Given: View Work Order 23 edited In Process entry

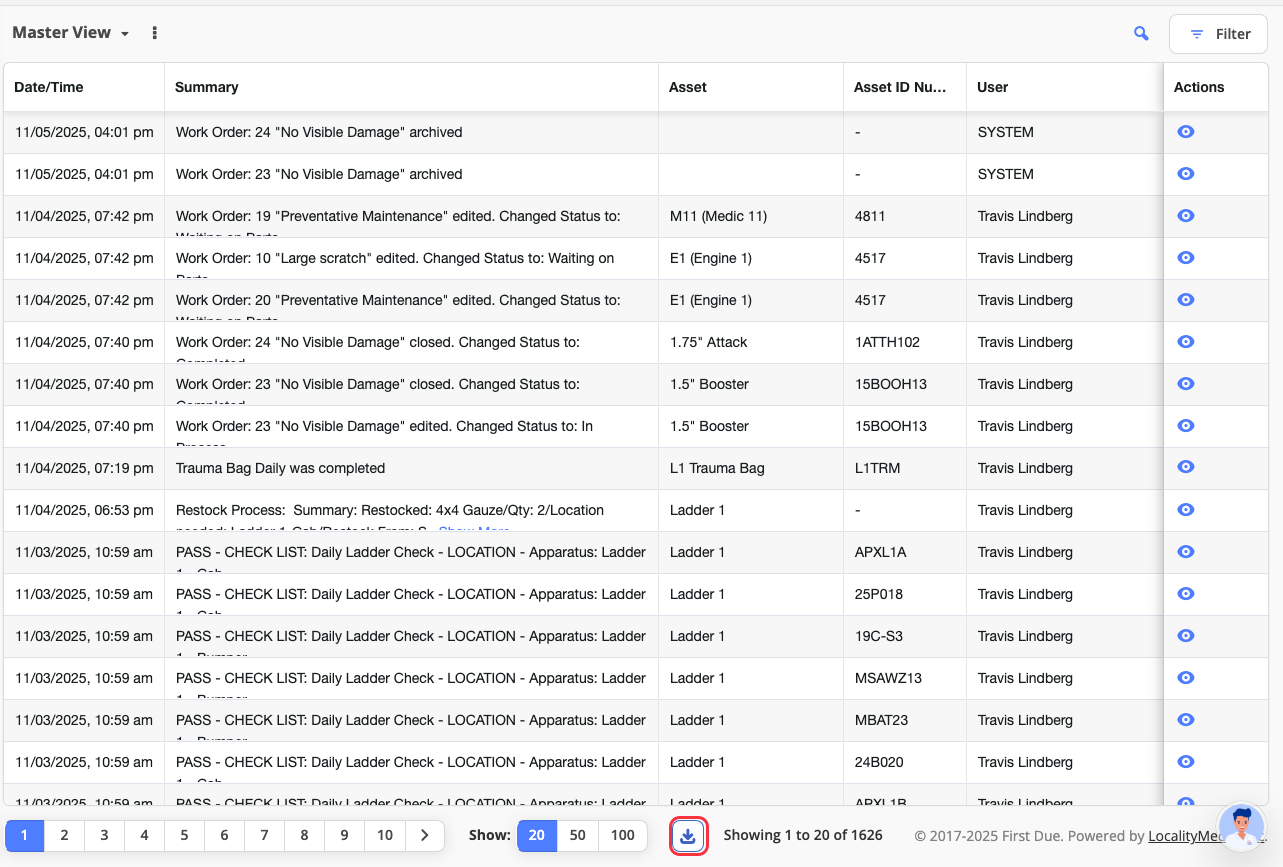Looking at the screenshot, I should 1186,426.
